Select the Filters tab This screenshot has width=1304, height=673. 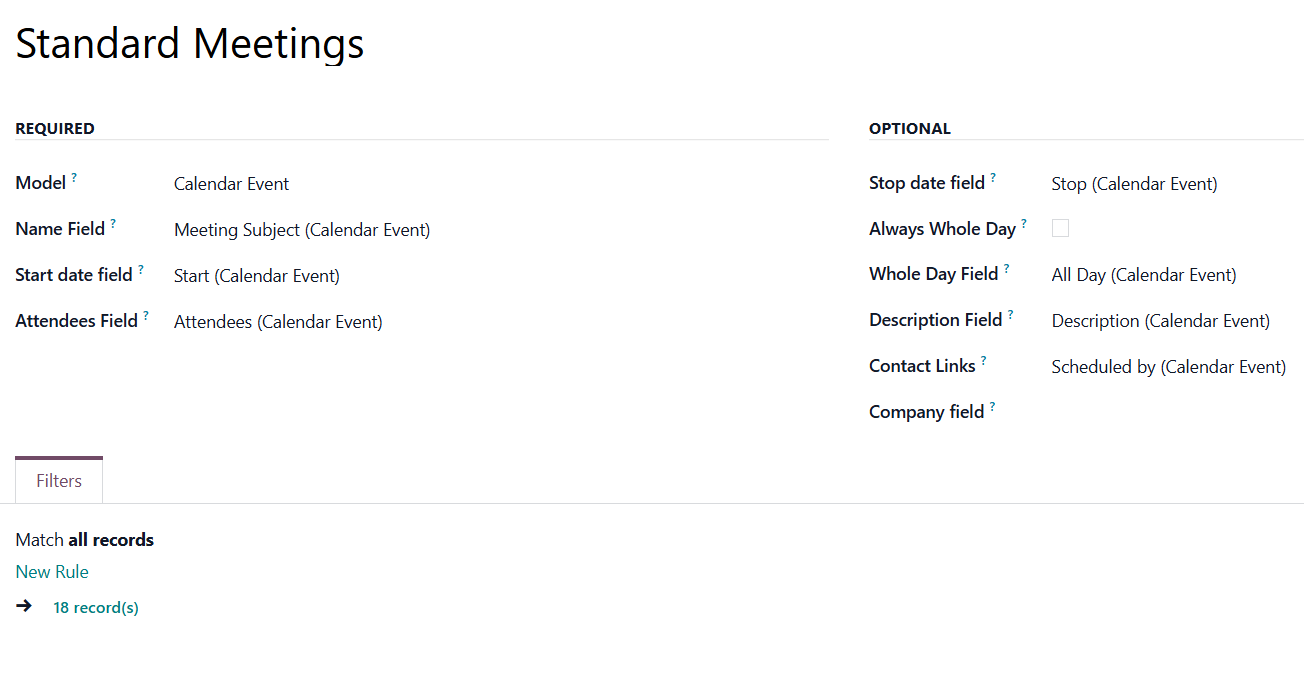click(x=59, y=481)
